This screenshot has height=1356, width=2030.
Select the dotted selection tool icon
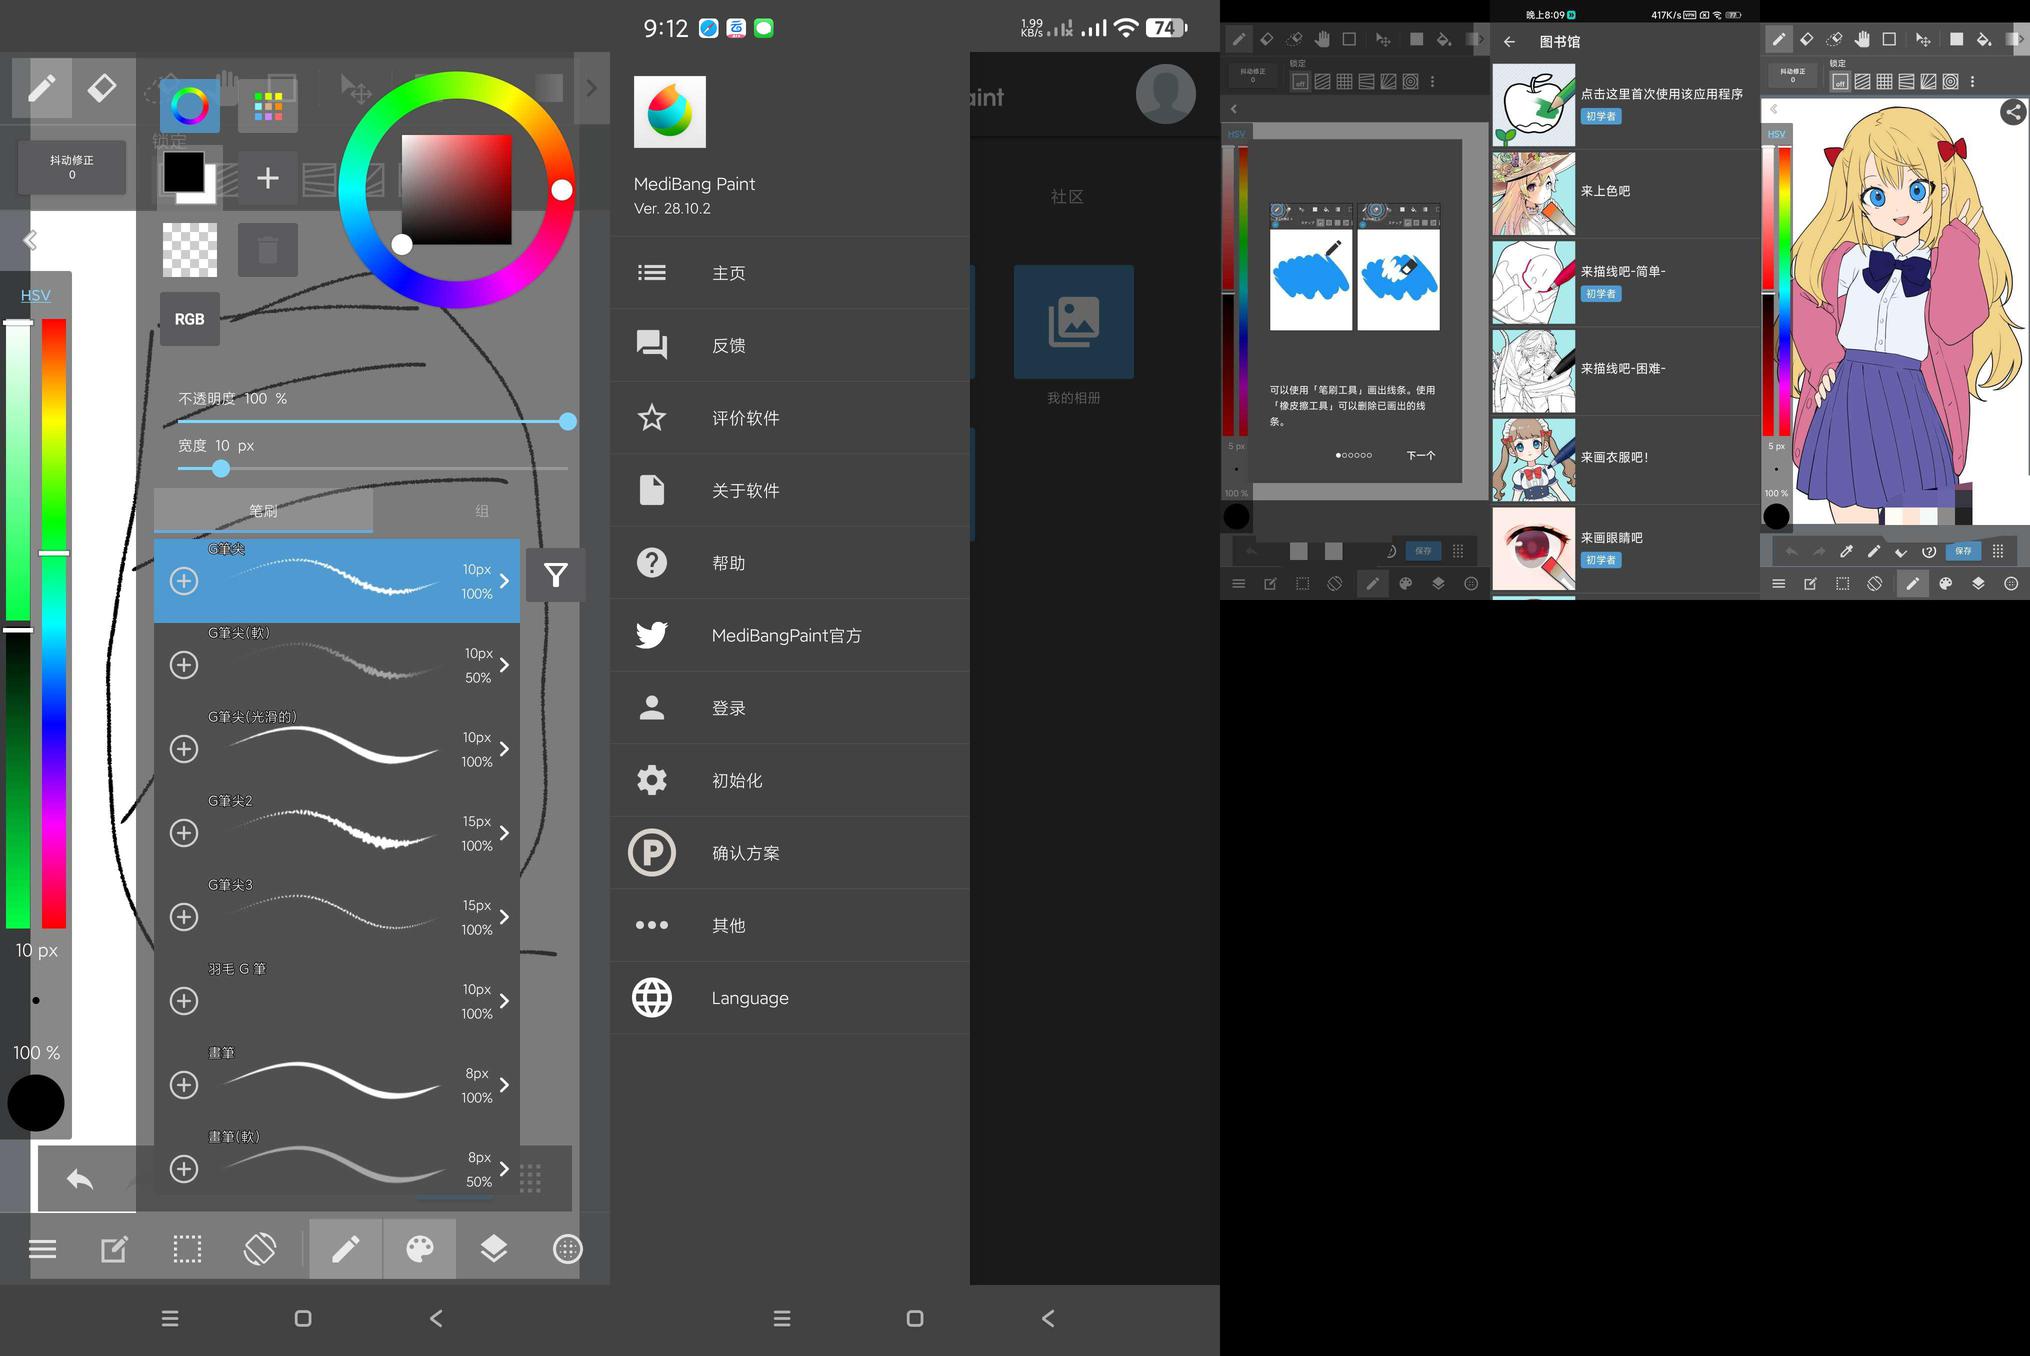[x=187, y=1248]
